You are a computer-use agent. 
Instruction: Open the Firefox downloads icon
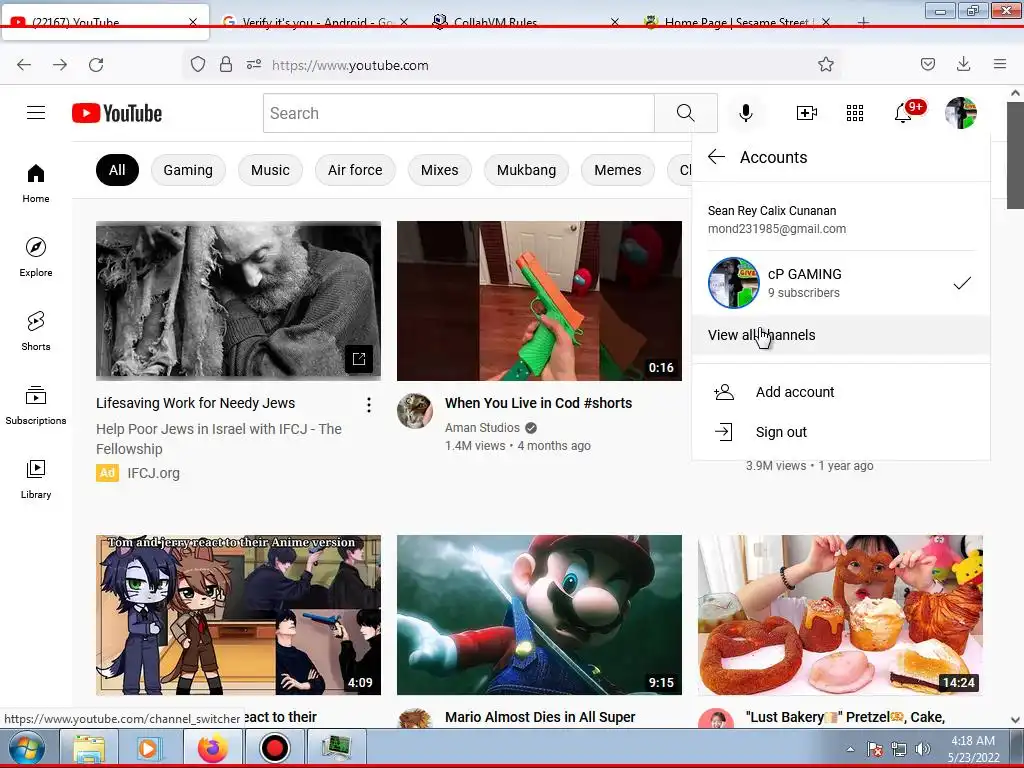[963, 64]
